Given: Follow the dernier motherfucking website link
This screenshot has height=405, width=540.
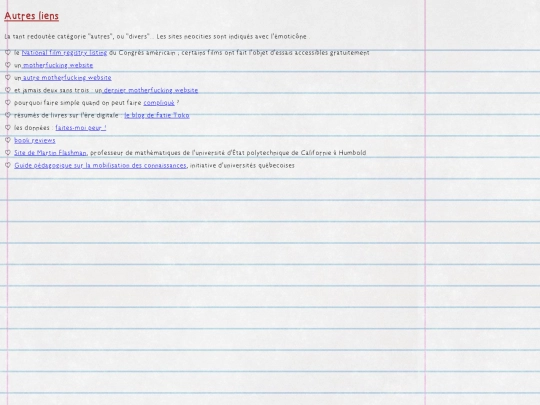Looking at the screenshot, I should click(150, 90).
